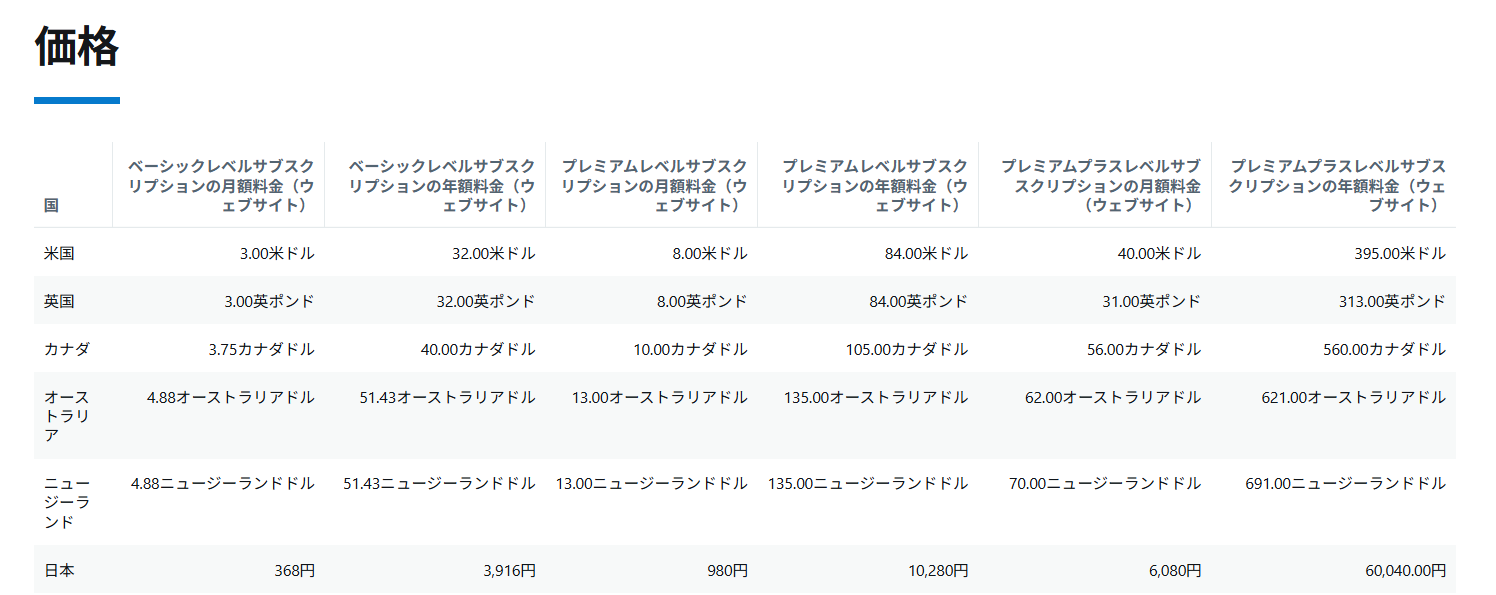Select the 英国 row label
The height and width of the screenshot is (595, 1496).
pyautogui.click(x=59, y=301)
